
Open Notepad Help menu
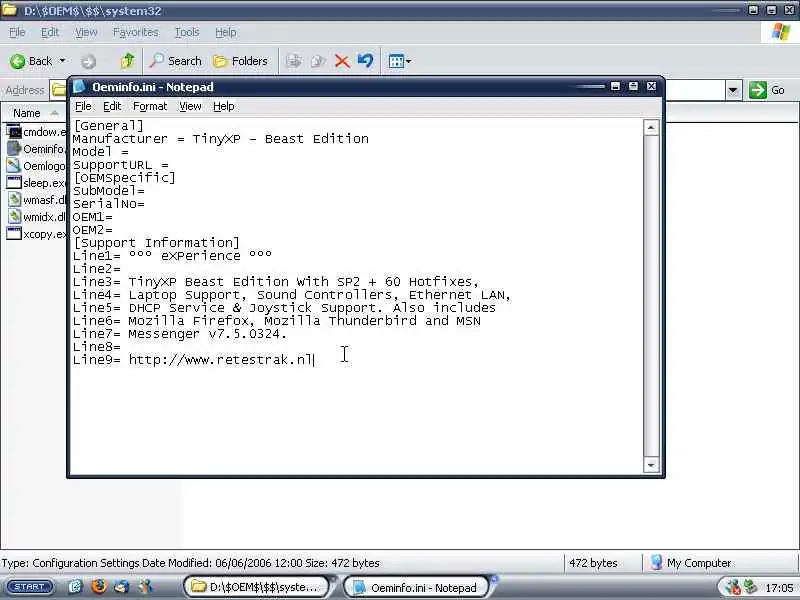coord(223,106)
